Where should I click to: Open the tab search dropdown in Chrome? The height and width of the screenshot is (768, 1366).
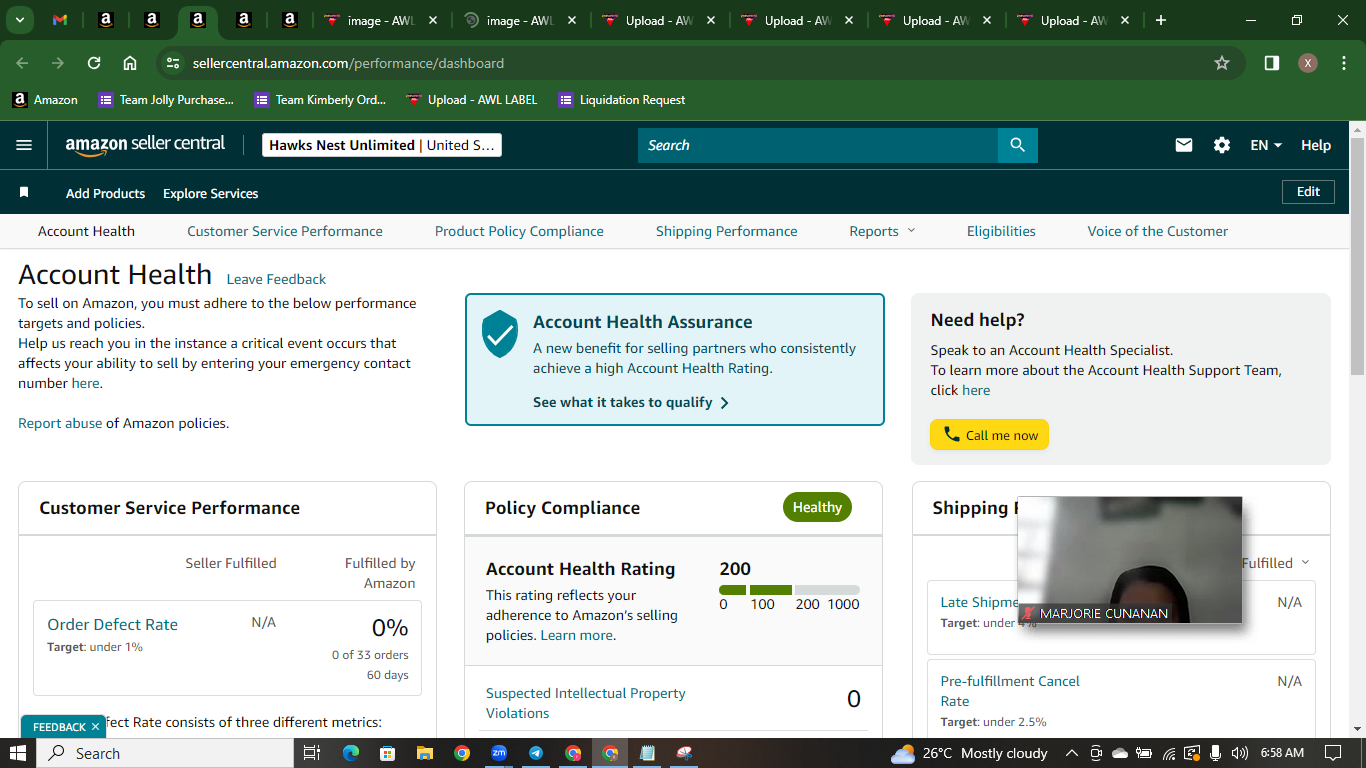[19, 20]
